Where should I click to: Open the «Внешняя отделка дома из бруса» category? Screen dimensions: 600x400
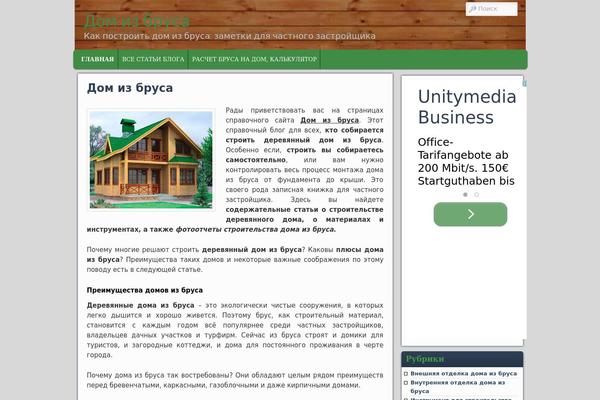(463, 373)
